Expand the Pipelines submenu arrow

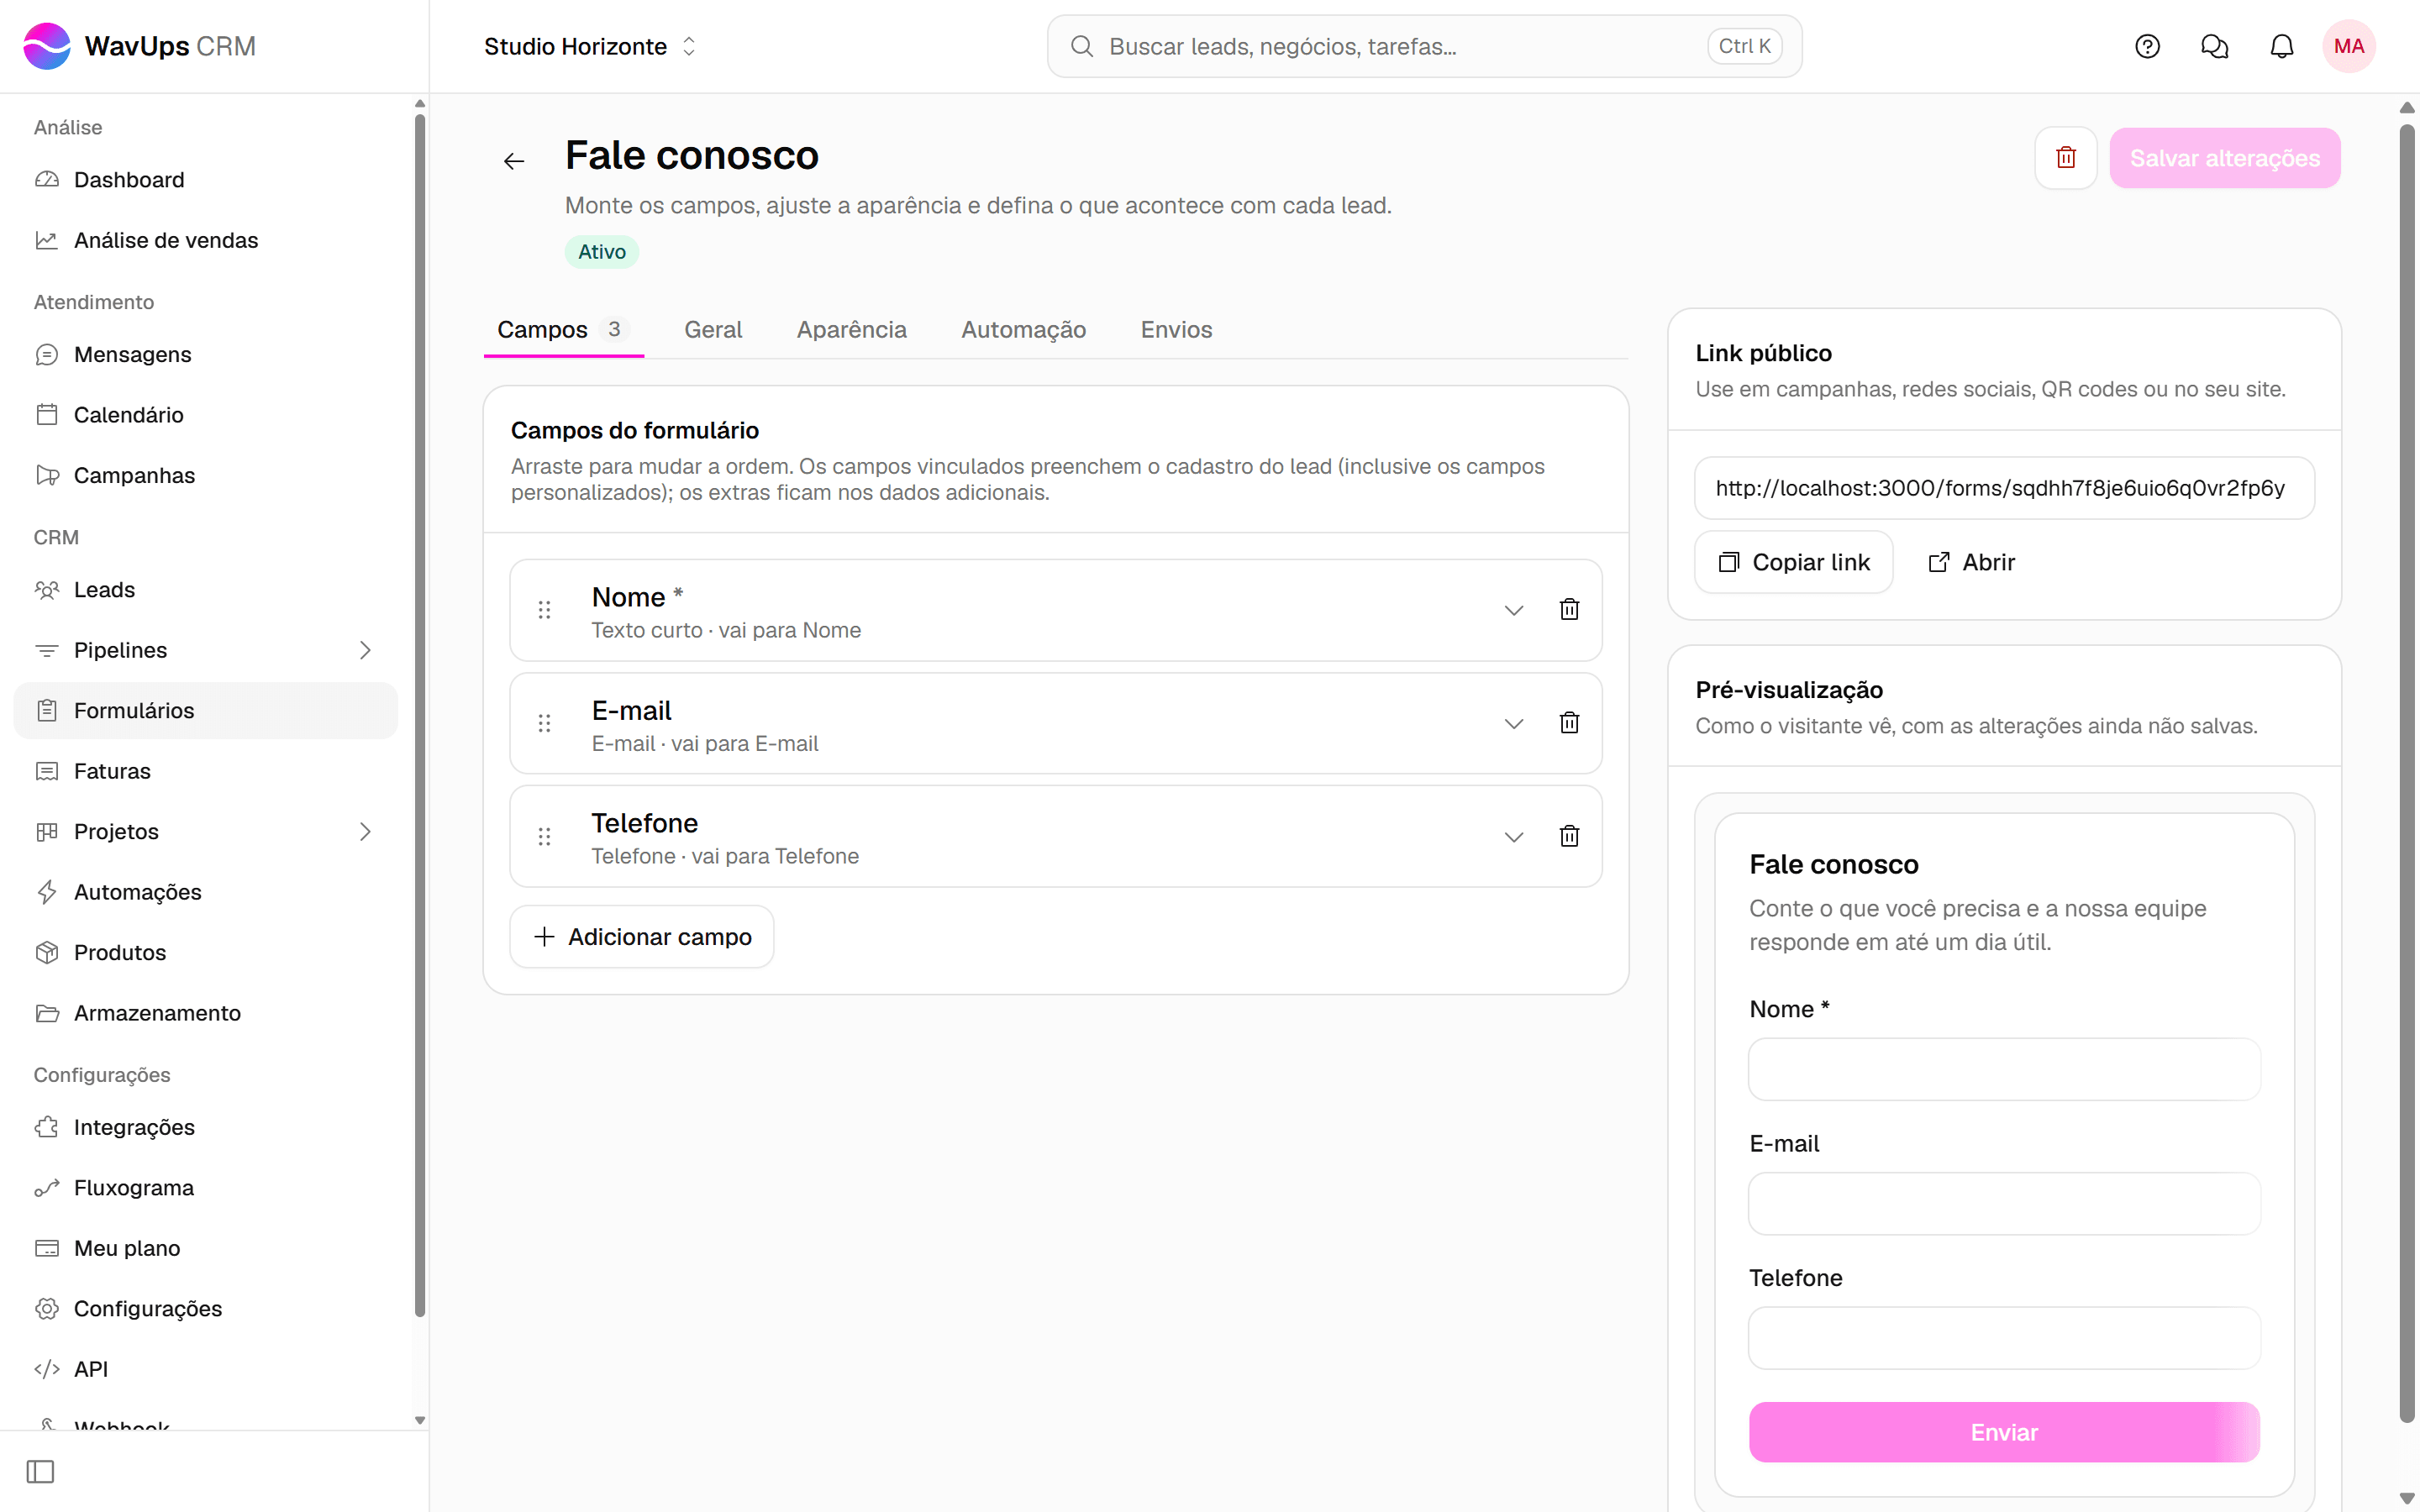(365, 650)
